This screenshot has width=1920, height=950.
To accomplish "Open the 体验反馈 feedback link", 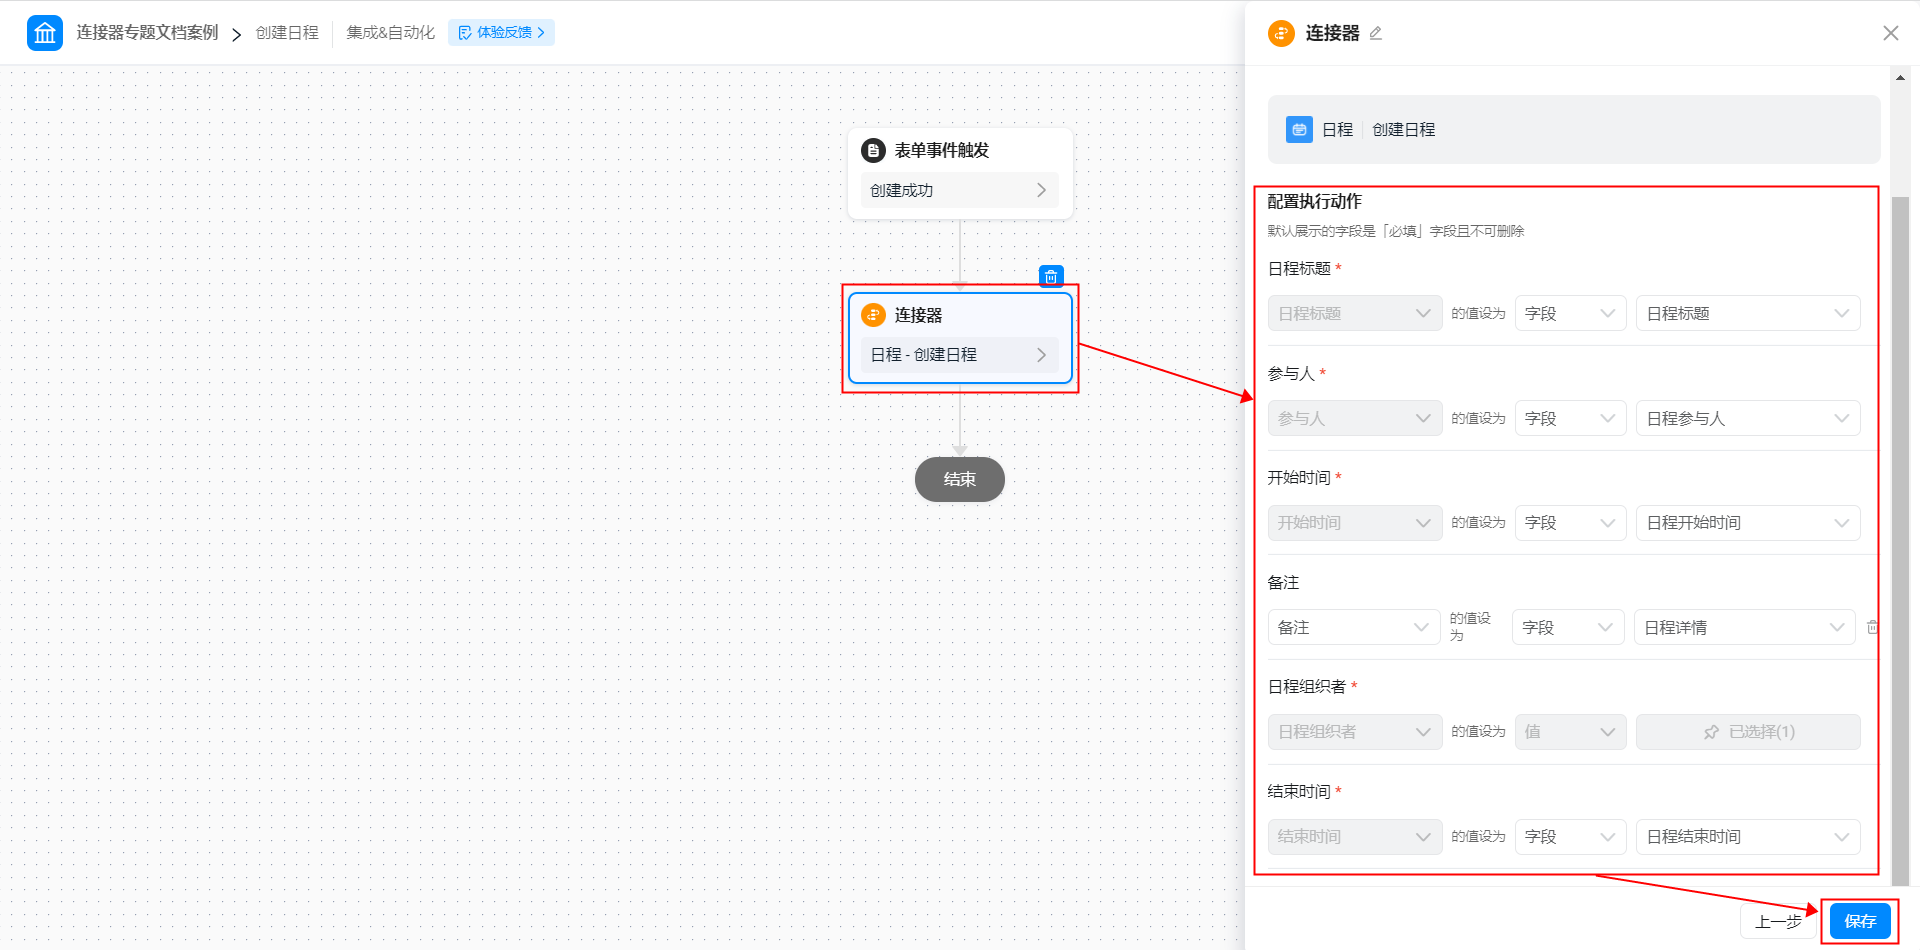I will click(501, 33).
